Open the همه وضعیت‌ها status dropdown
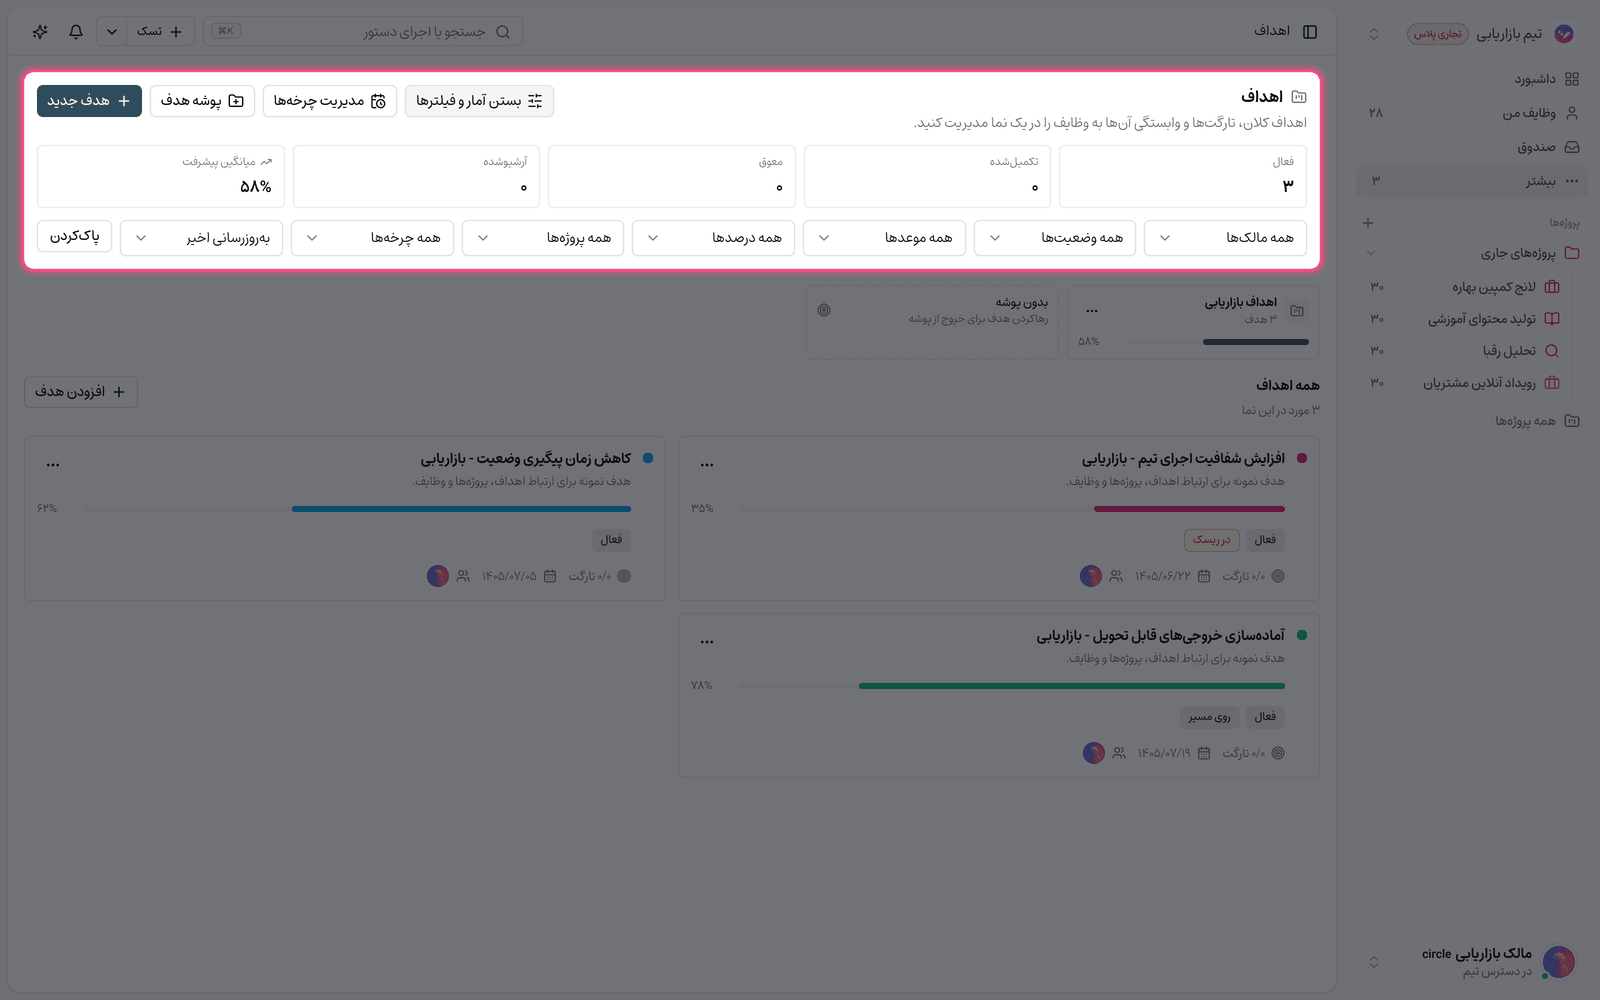This screenshot has width=1600, height=1000. 1054,238
